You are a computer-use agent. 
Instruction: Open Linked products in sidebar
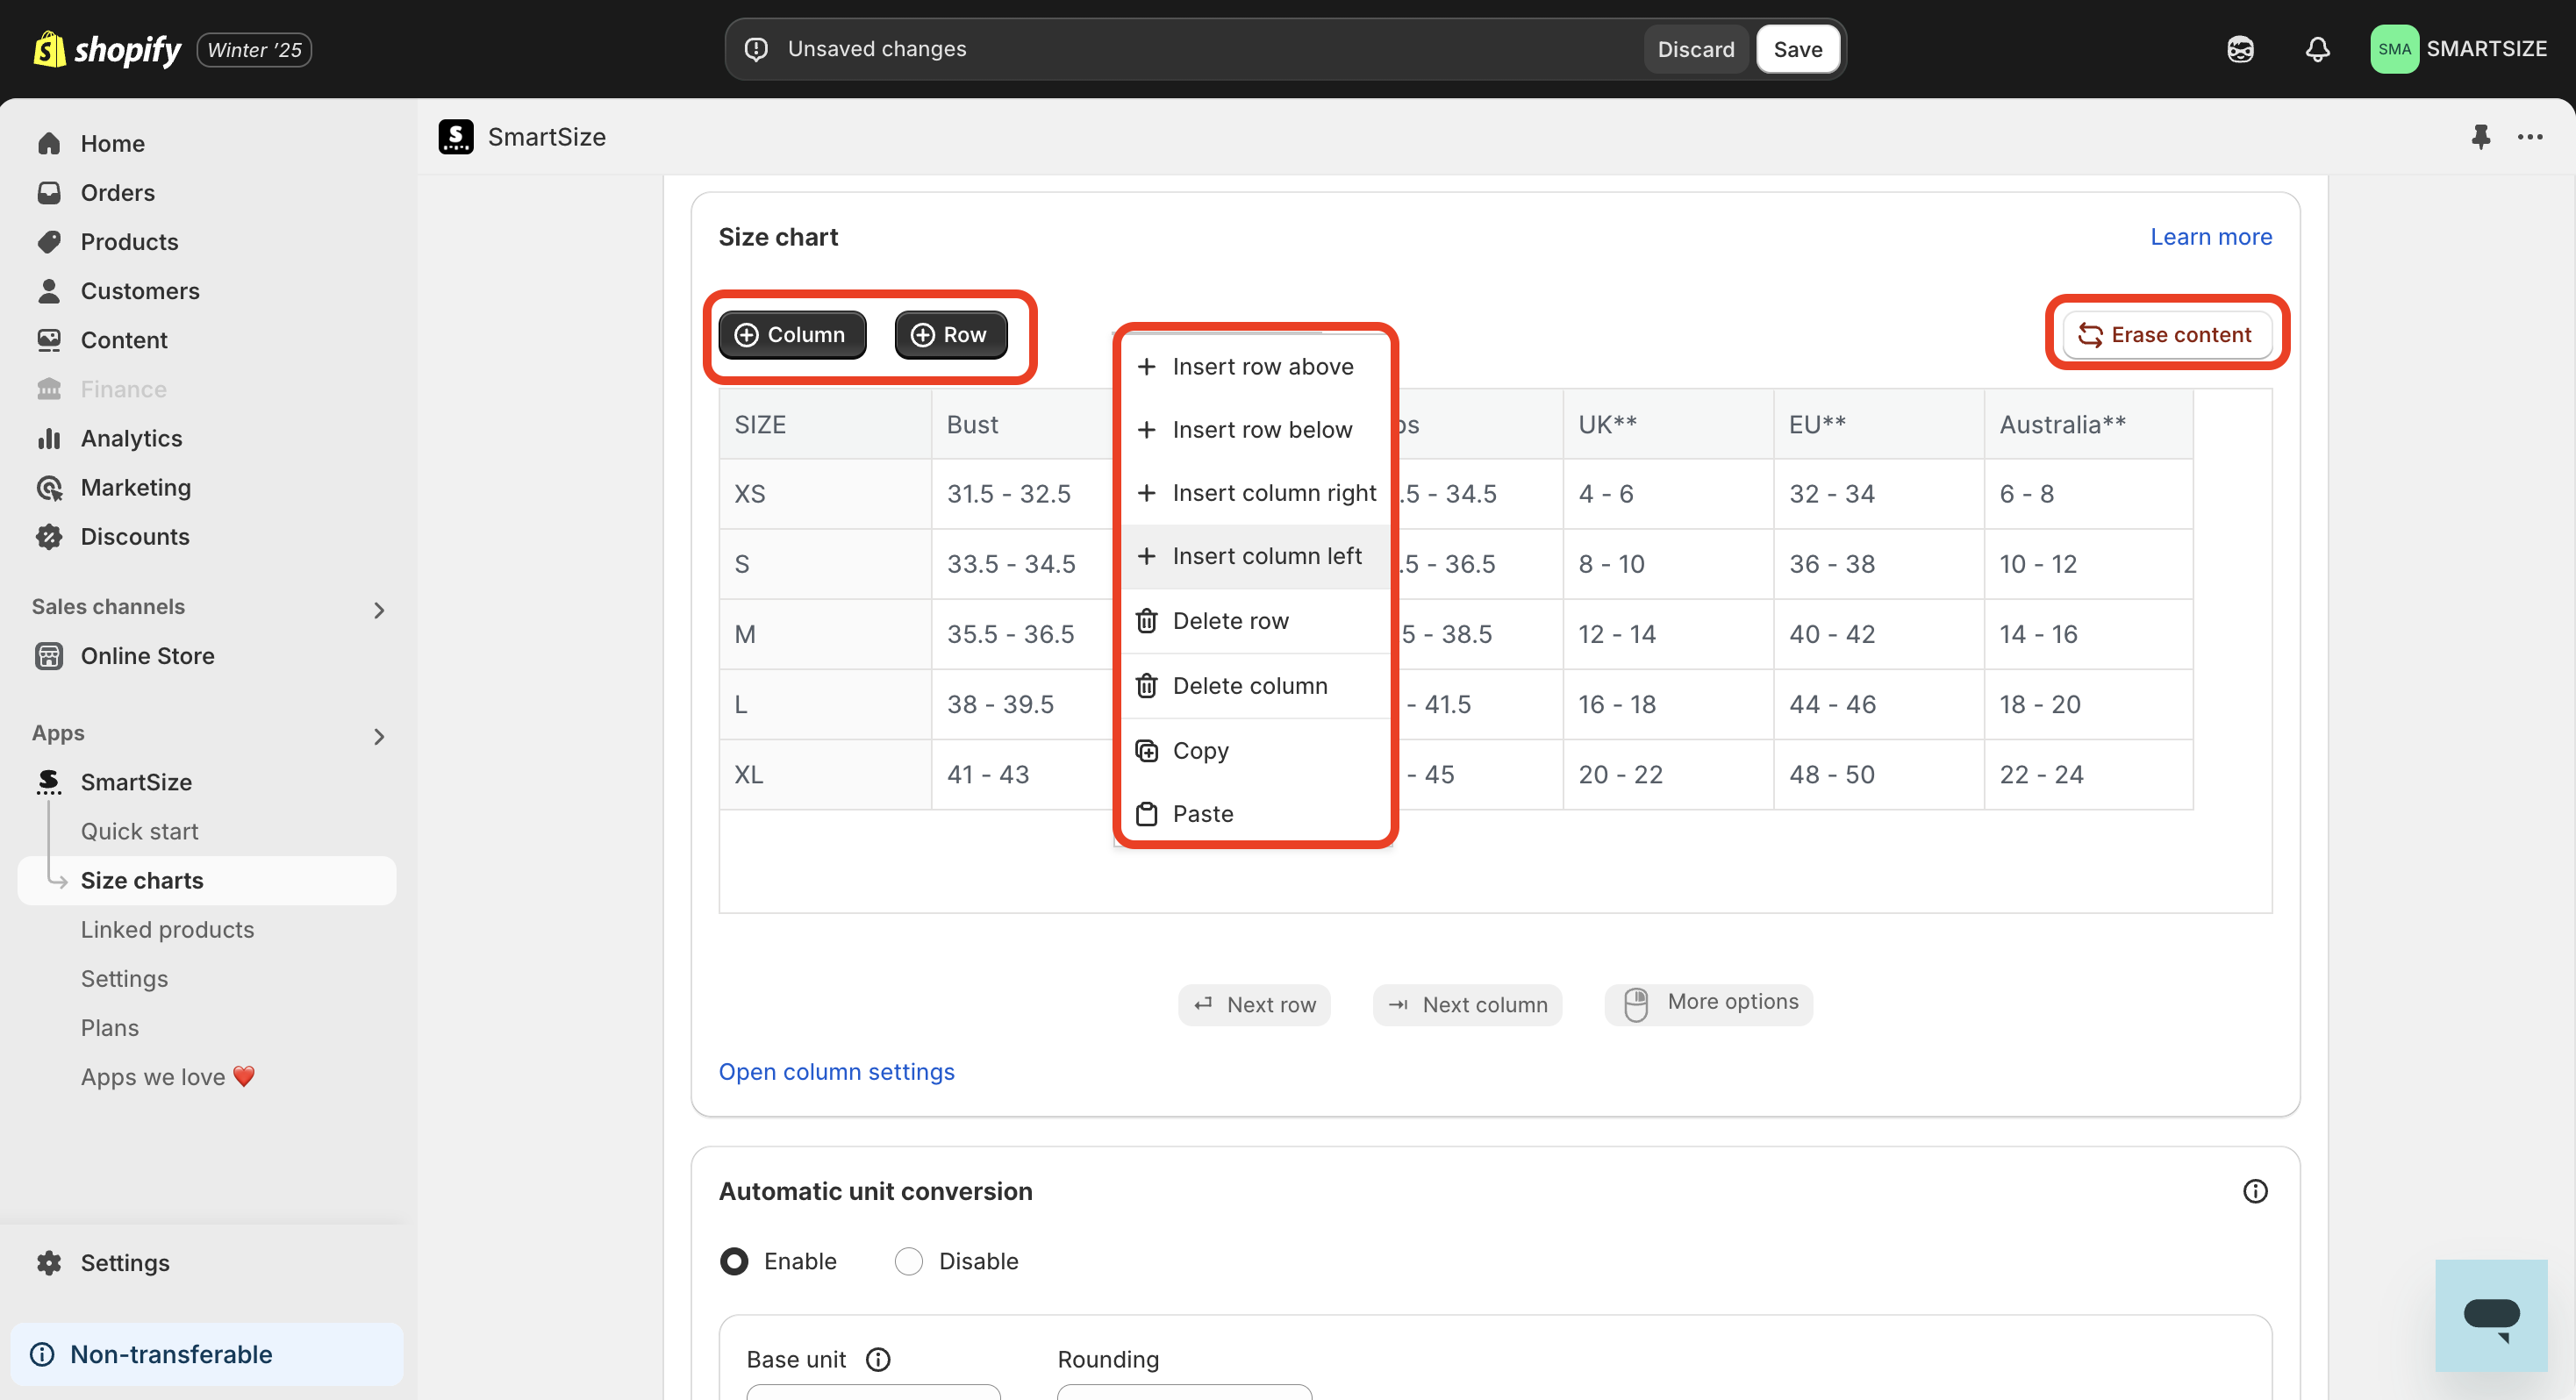[168, 929]
